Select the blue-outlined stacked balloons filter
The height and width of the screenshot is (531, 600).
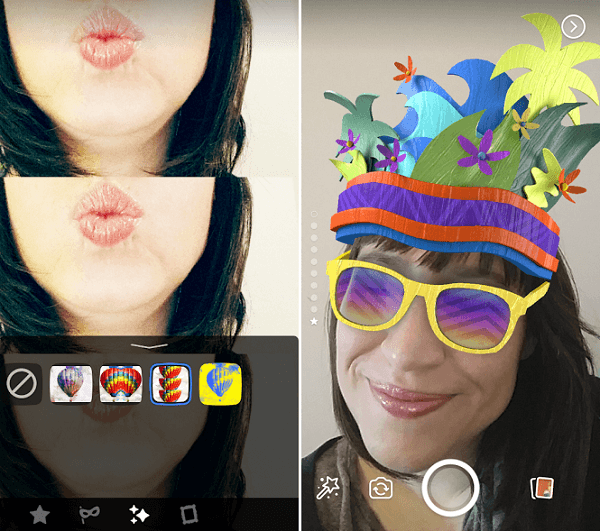pos(170,384)
